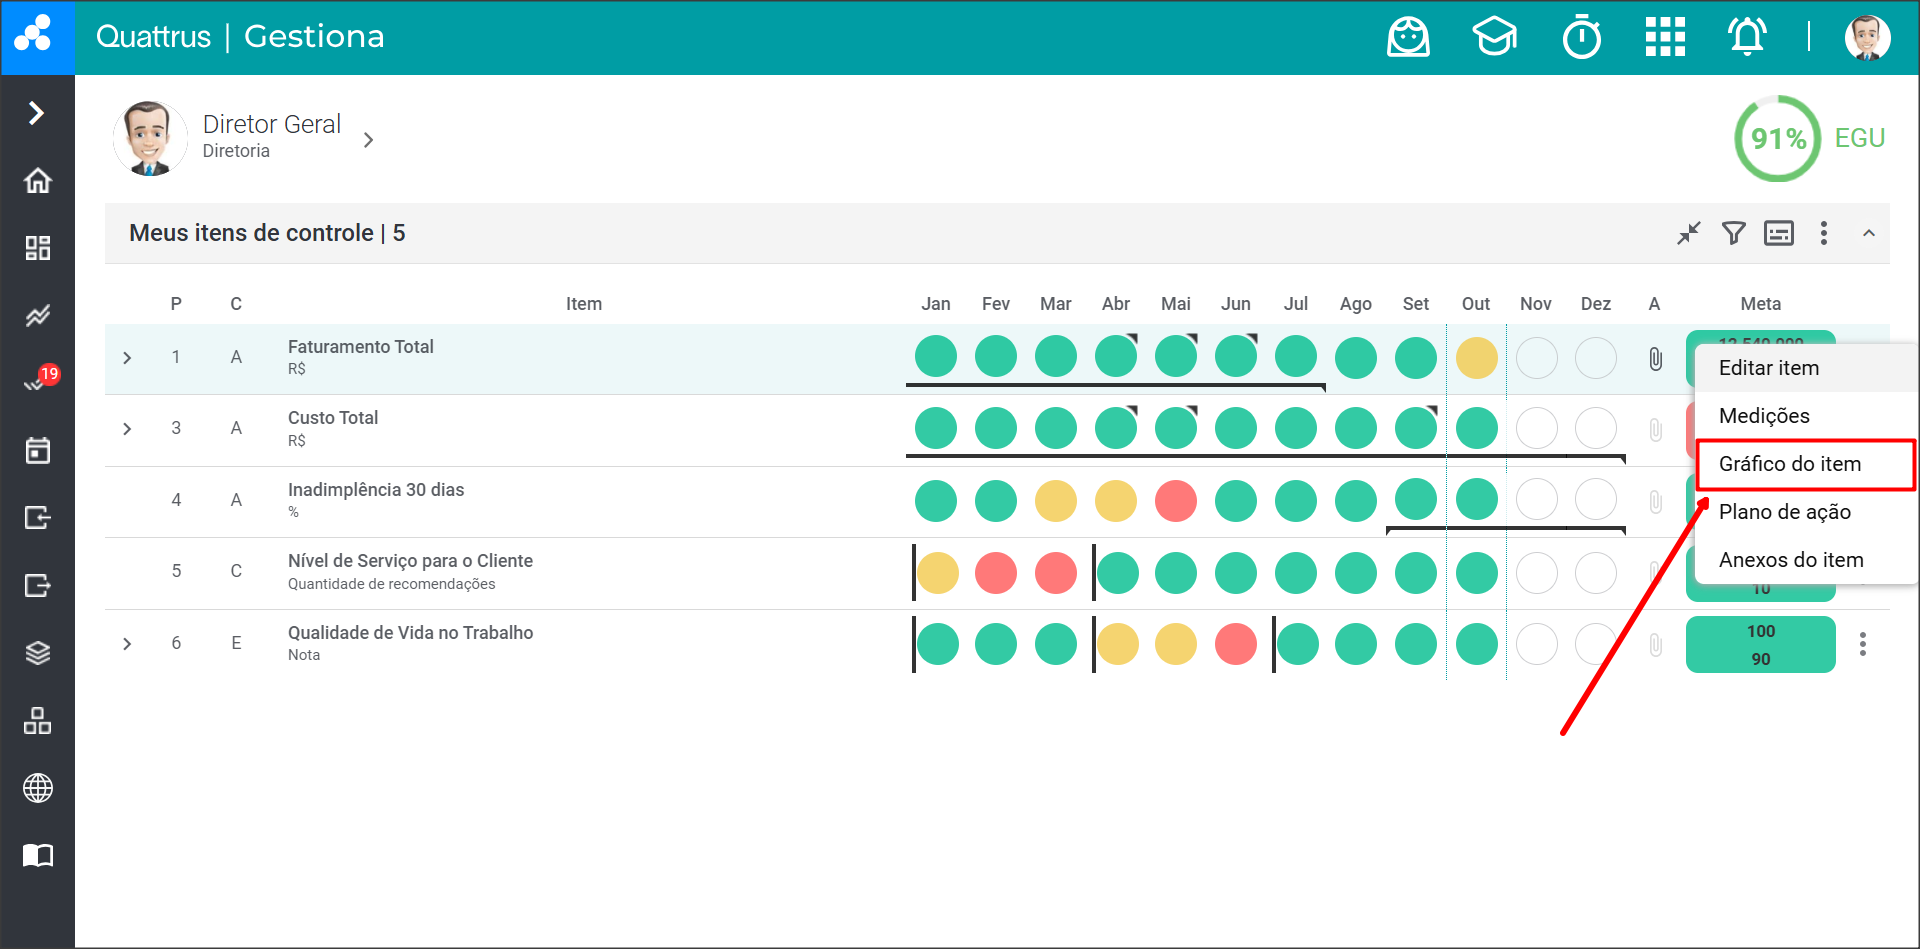Select Plano de ação menu option
Screen dimensions: 1920x949
coord(1784,512)
